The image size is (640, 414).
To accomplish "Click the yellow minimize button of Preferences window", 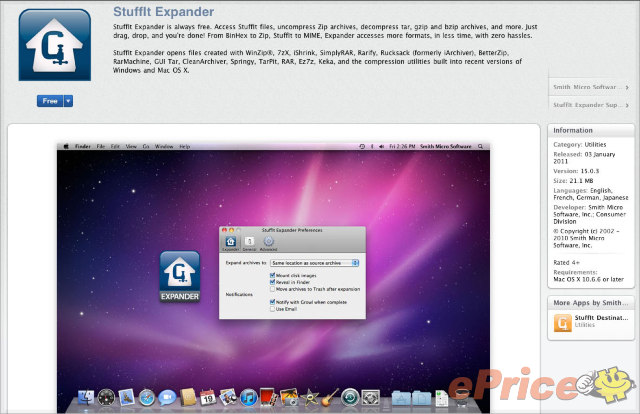I will [231, 230].
